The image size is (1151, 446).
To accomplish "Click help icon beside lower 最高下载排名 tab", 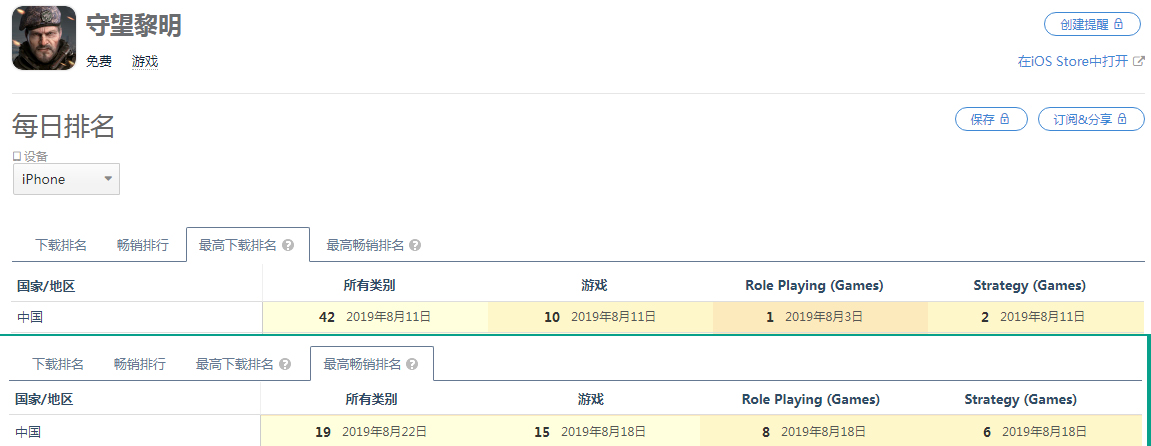I will 285,365.
